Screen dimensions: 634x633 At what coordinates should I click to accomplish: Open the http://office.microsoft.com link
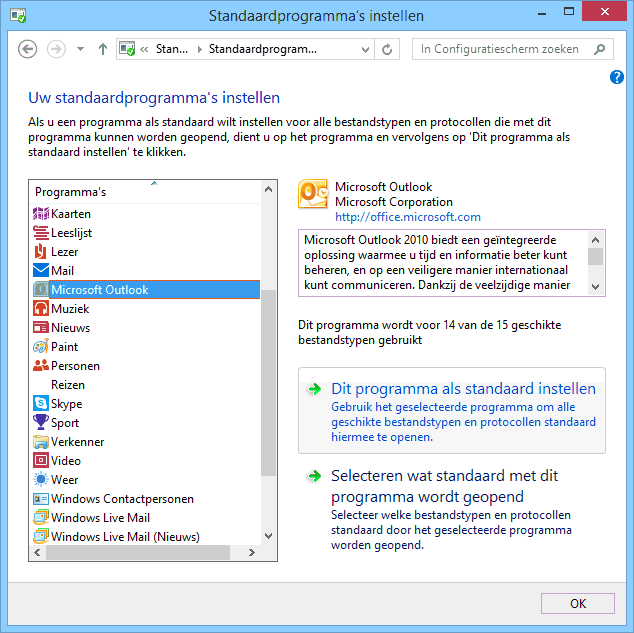[408, 217]
